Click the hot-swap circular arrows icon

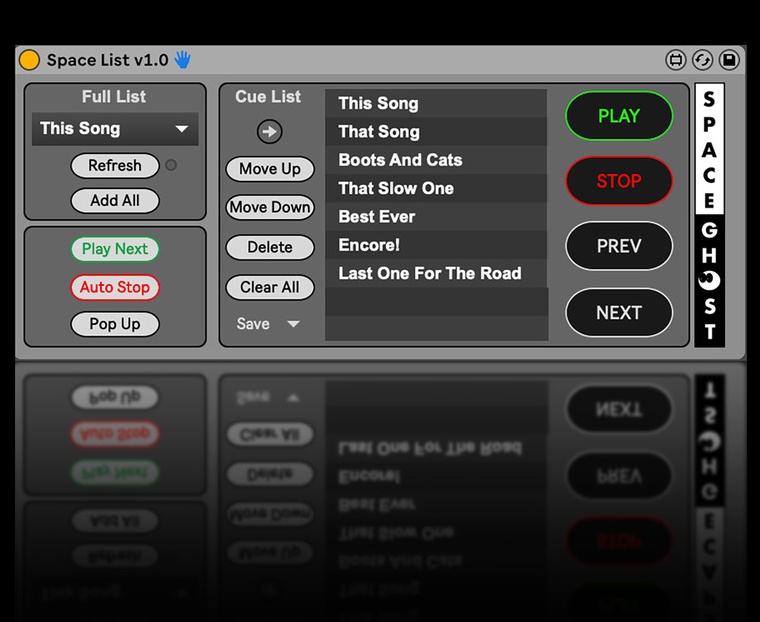[x=702, y=60]
